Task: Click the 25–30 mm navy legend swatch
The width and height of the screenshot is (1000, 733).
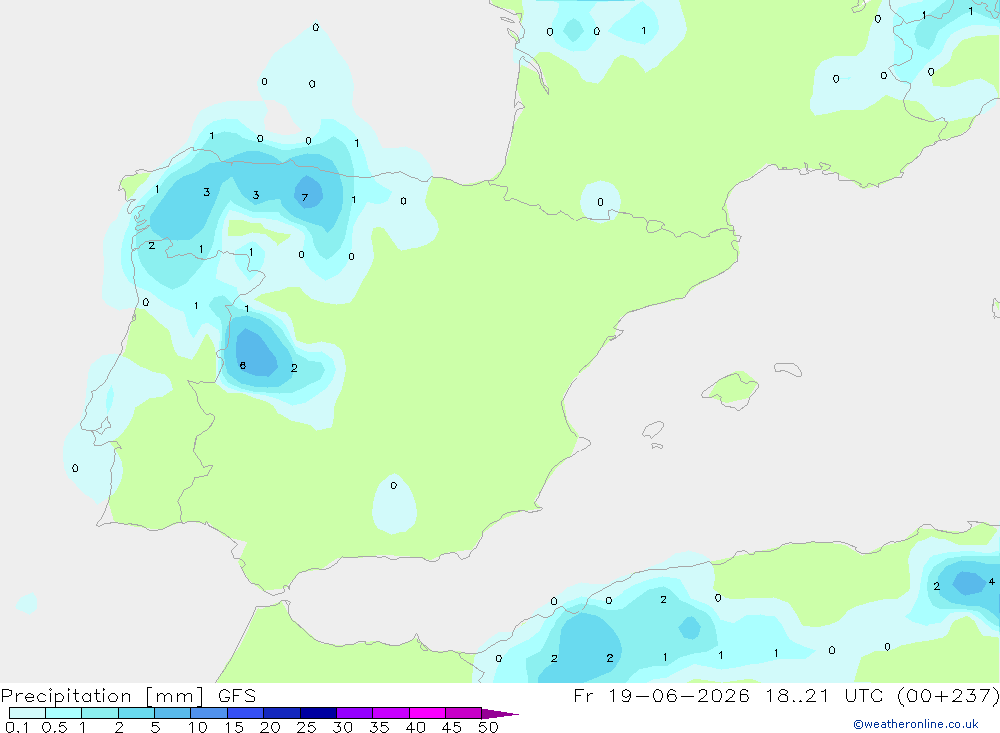Action: pos(318,713)
